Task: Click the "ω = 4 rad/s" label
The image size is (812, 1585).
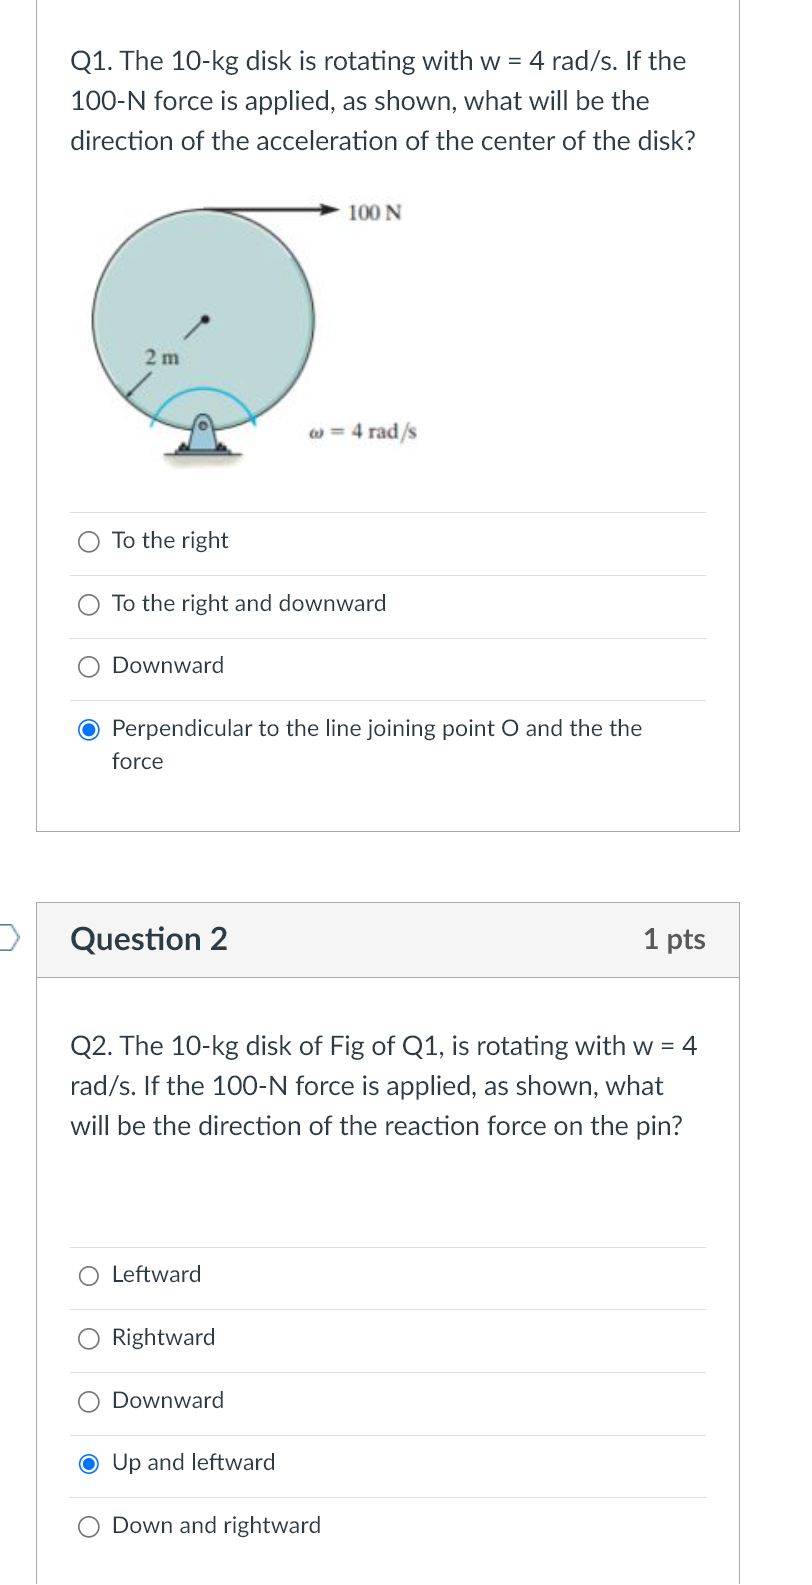Action: pyautogui.click(x=364, y=431)
